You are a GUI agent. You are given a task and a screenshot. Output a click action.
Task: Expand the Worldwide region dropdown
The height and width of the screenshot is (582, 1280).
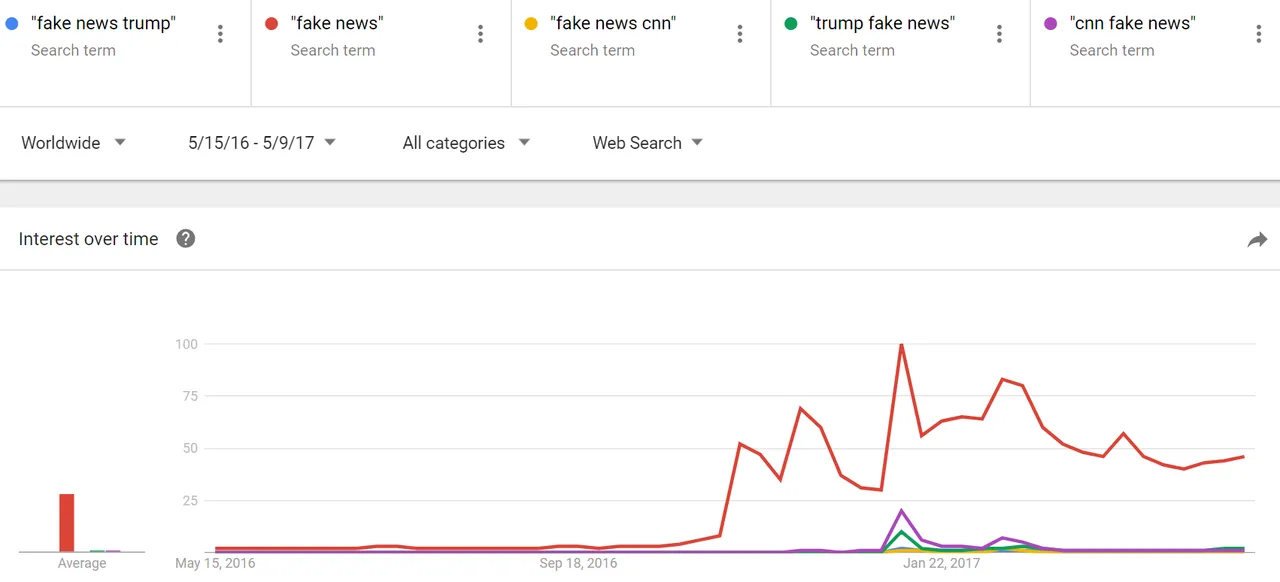click(74, 143)
